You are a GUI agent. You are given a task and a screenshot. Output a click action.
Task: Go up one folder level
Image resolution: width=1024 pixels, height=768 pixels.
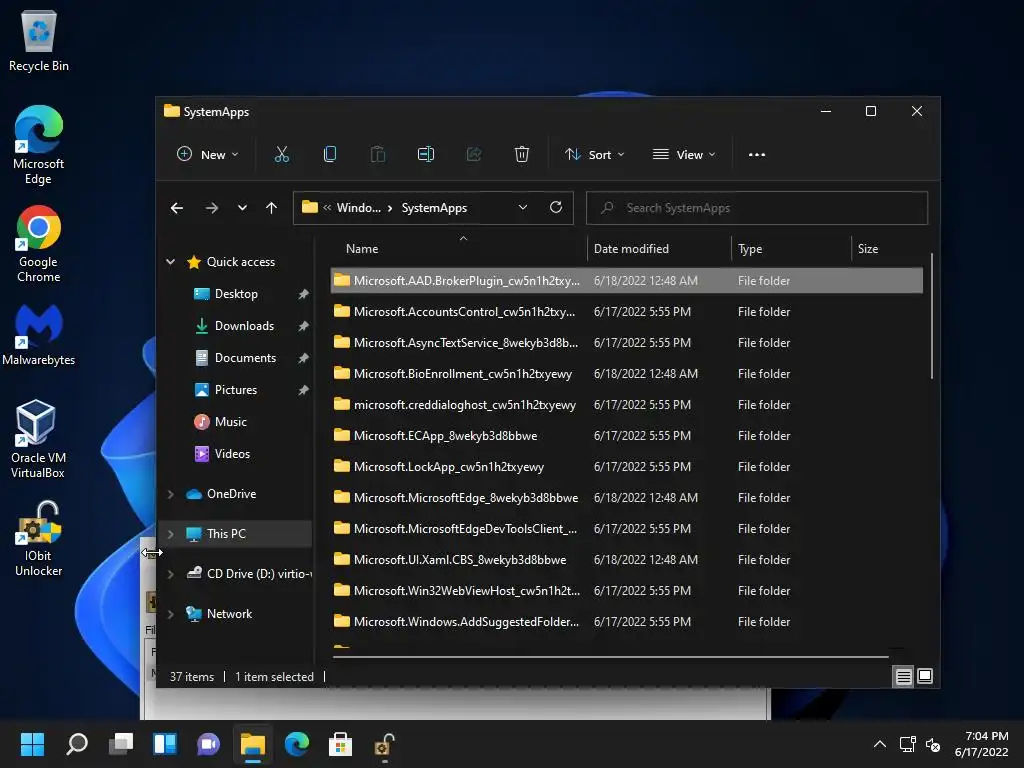click(272, 208)
